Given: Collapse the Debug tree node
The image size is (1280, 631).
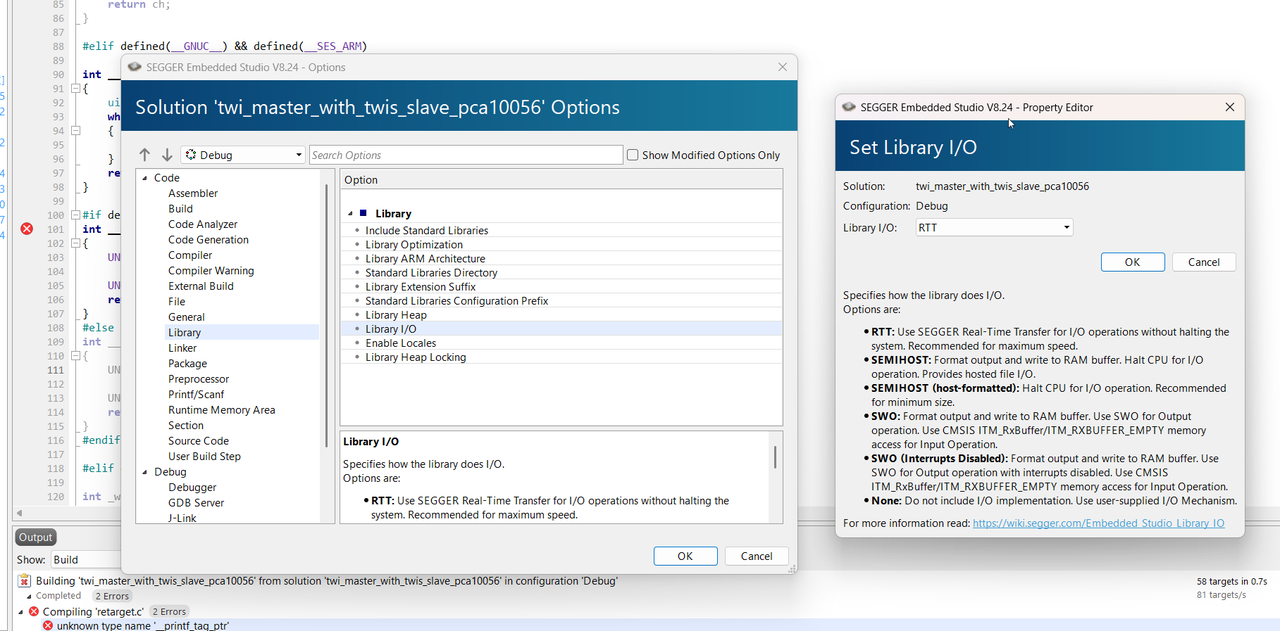Looking at the screenshot, I should click(x=144, y=472).
